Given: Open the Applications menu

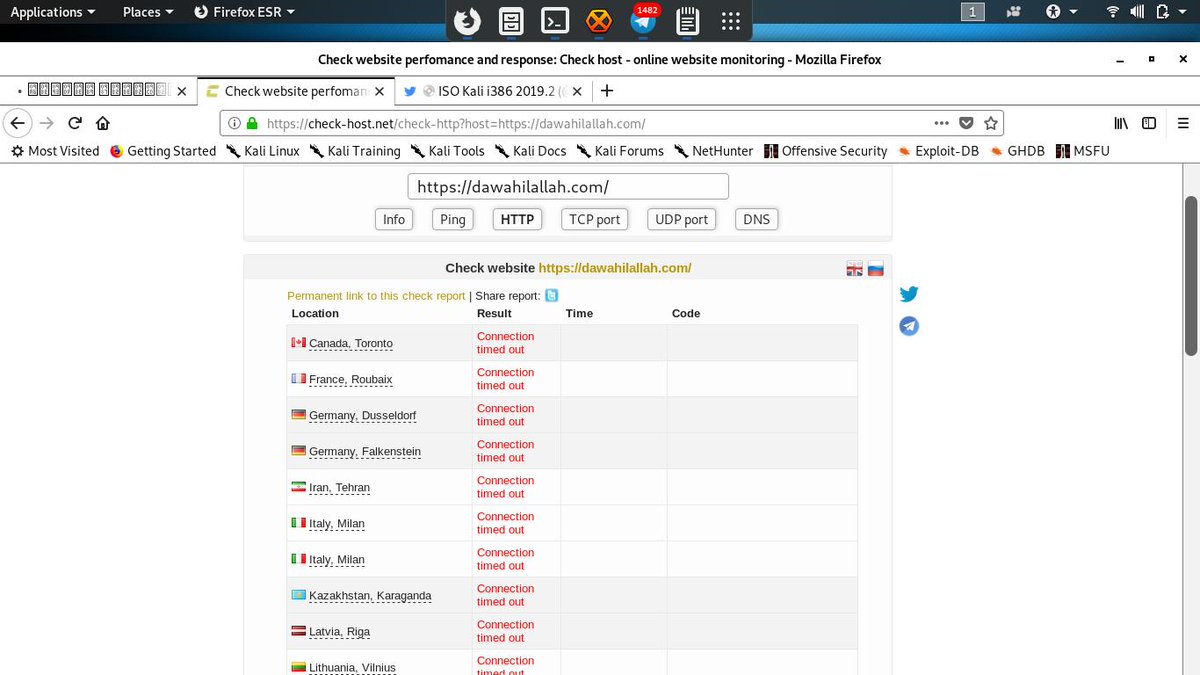Looking at the screenshot, I should tap(53, 12).
